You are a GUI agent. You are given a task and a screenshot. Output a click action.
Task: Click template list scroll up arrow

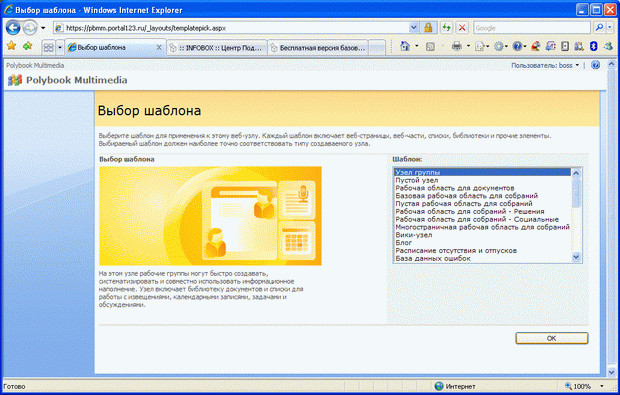tap(576, 173)
